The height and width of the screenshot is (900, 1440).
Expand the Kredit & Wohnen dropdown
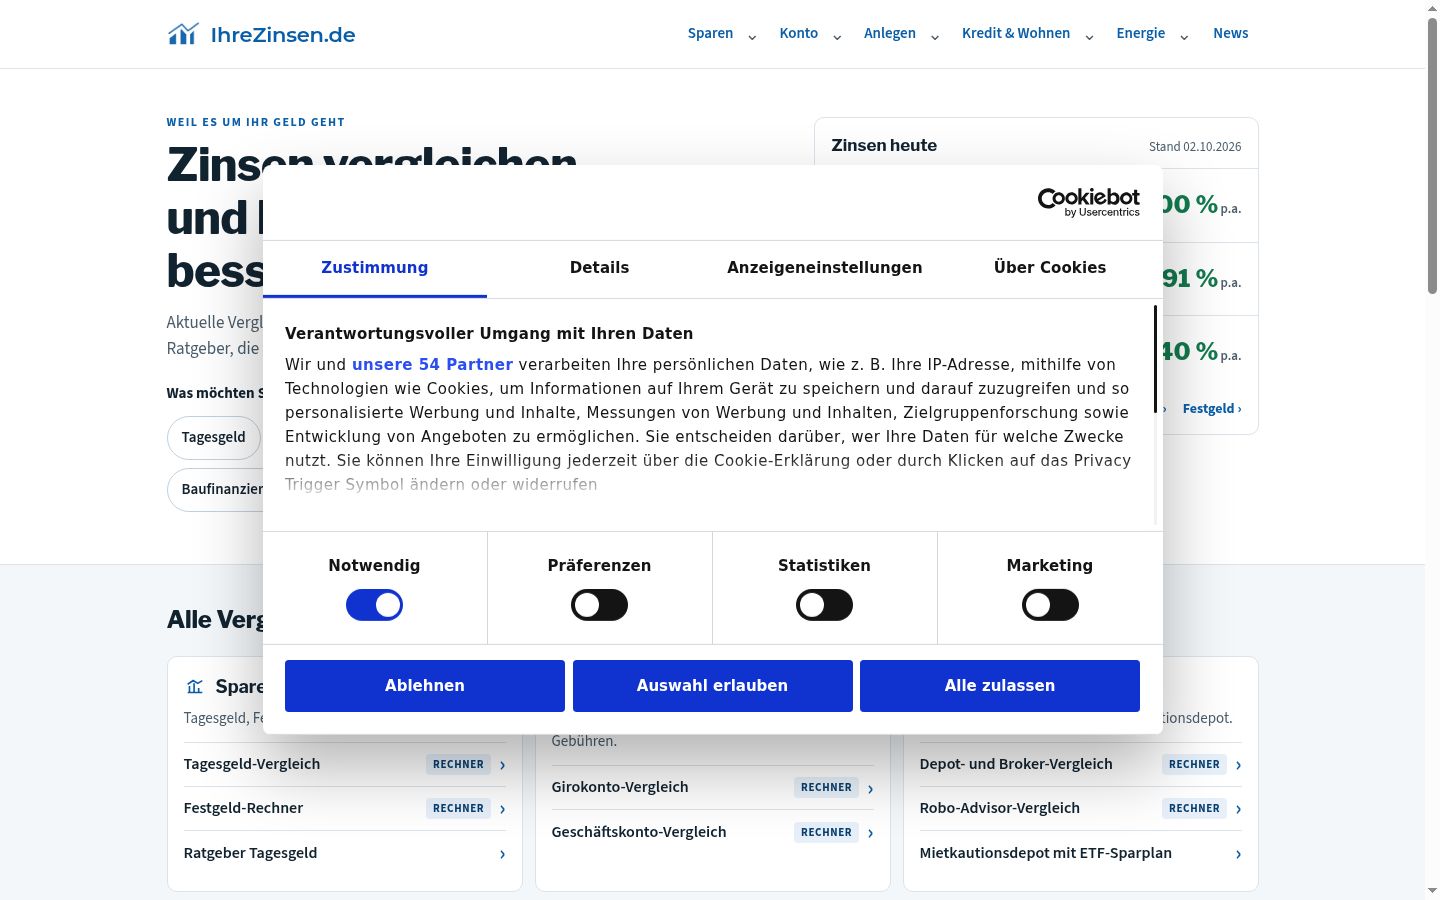tap(1089, 37)
